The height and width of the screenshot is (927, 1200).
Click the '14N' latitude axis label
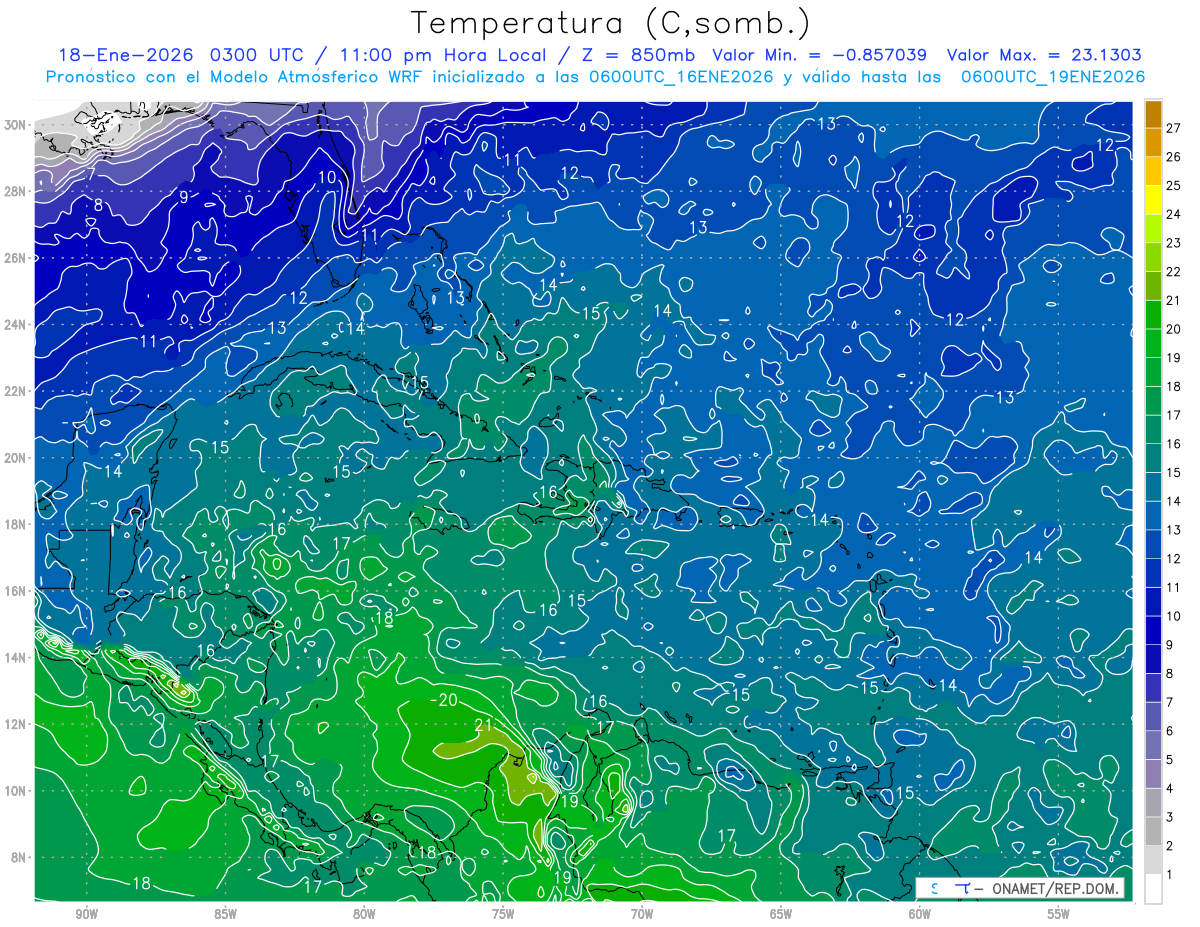[x=15, y=657]
